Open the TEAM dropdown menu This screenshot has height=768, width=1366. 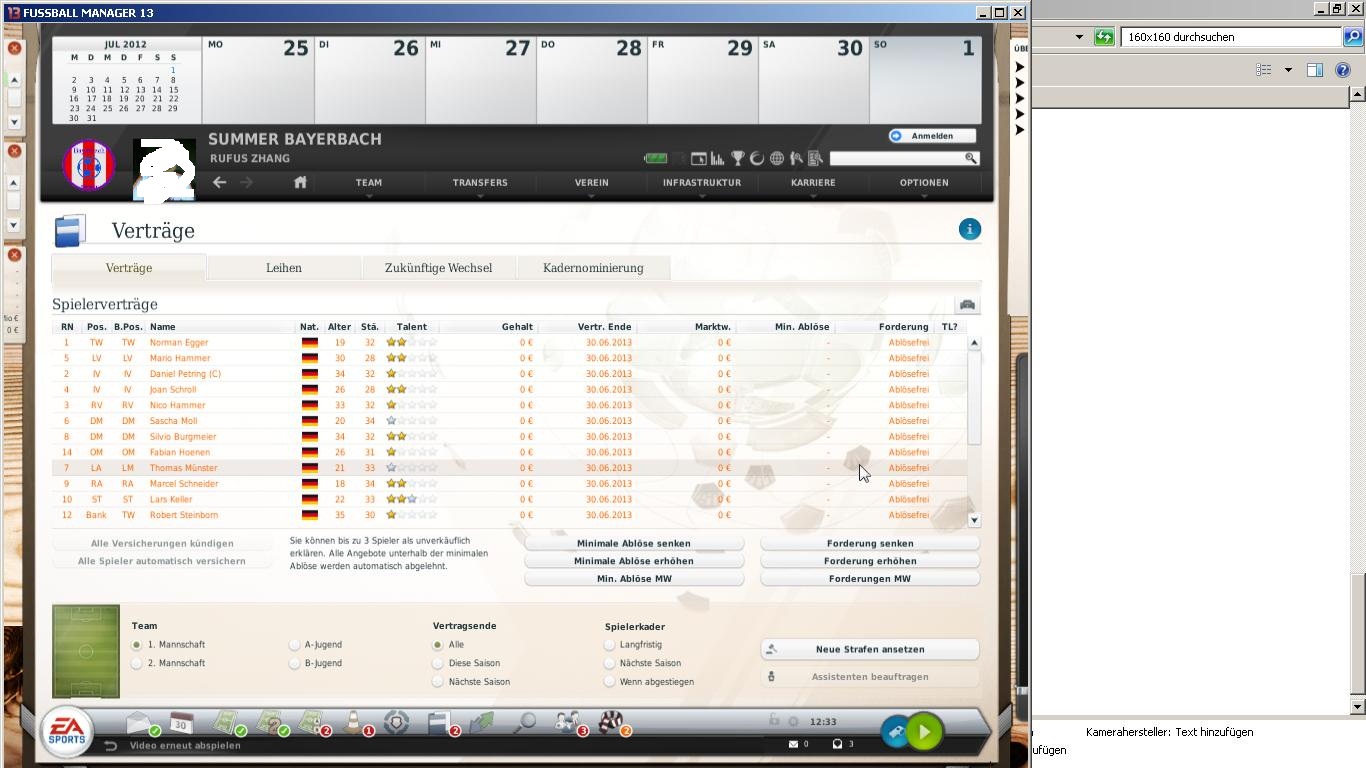(x=369, y=184)
